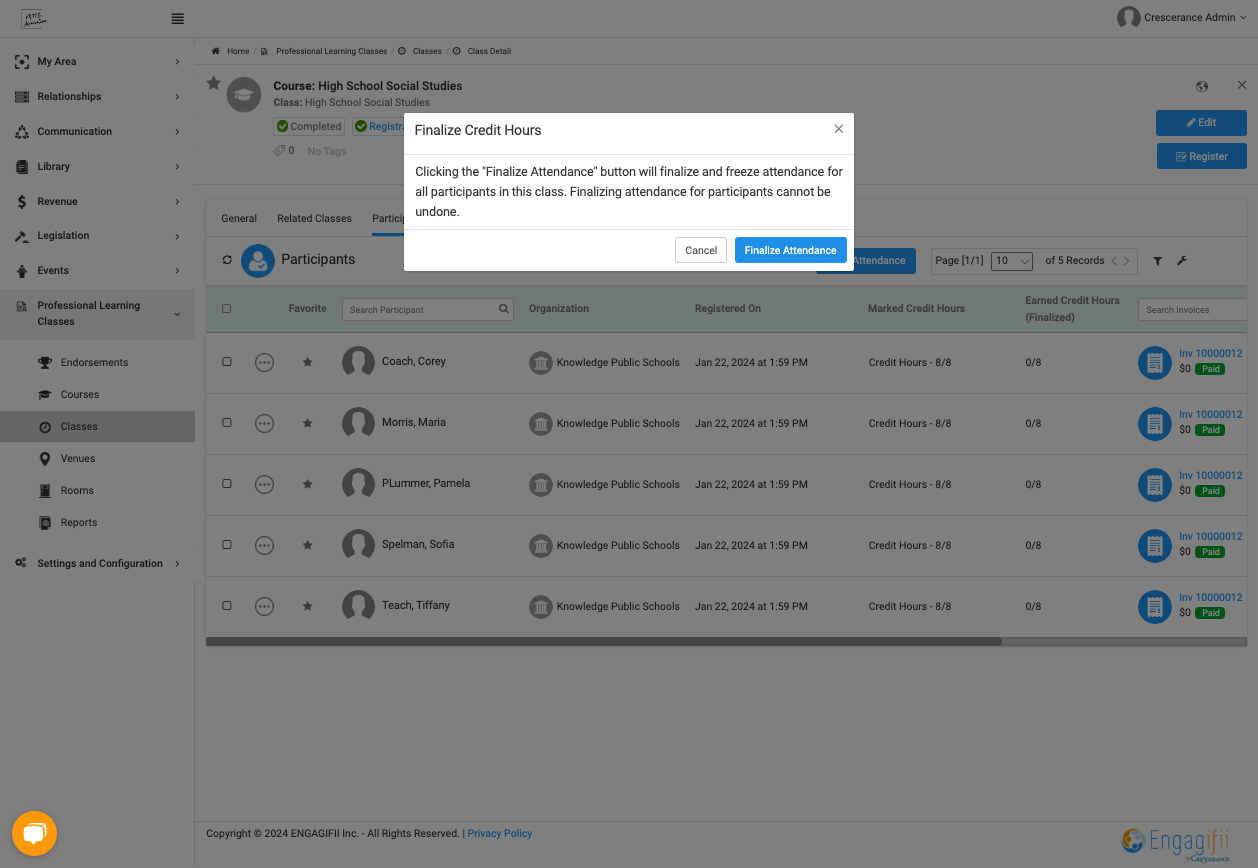Click the Home icon in breadcrumb
The height and width of the screenshot is (868, 1258).
tap(216, 51)
